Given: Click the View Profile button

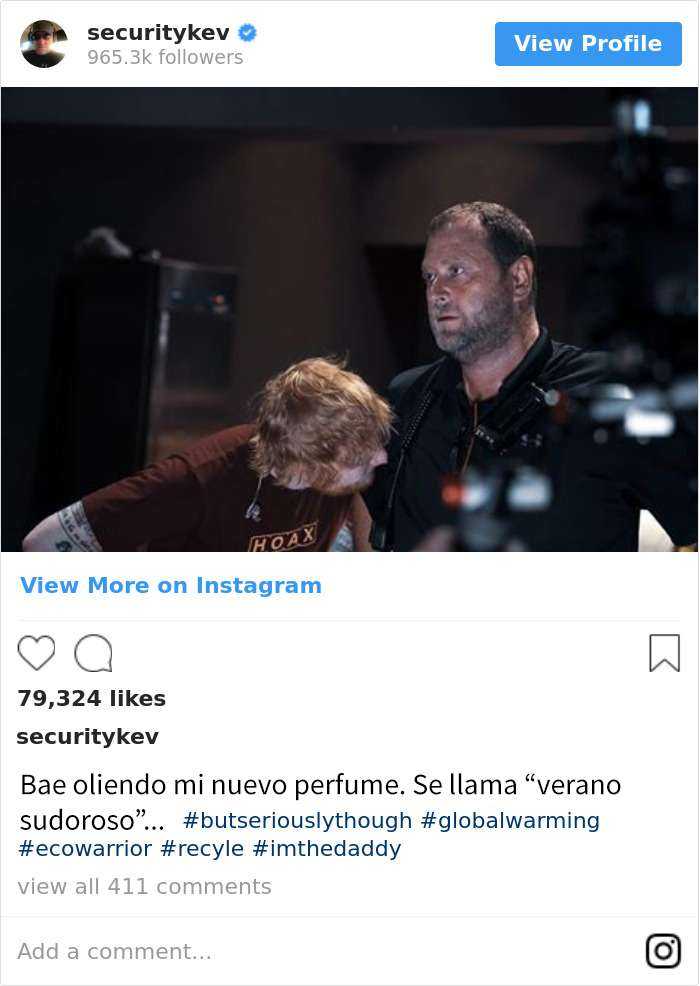Looking at the screenshot, I should (588, 43).
